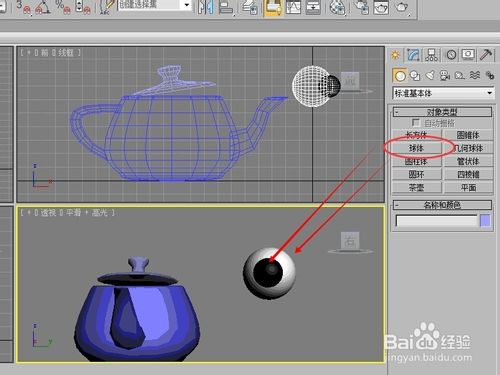
Task: Click the 长方体 button
Action: point(416,135)
